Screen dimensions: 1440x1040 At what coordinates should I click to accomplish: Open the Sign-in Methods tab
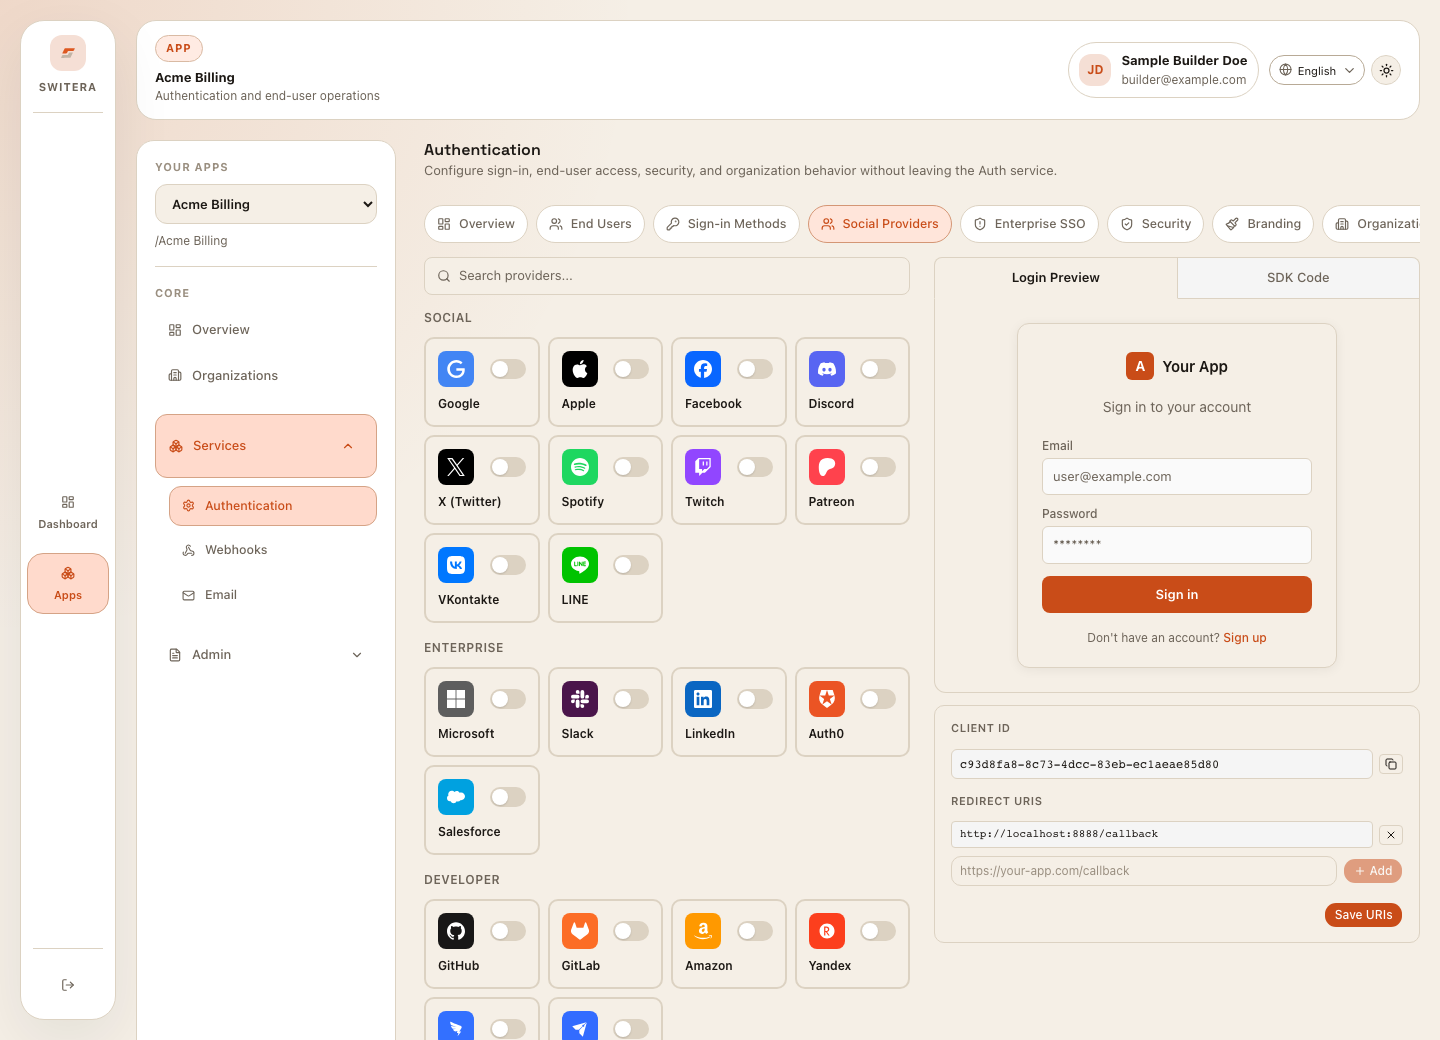[x=726, y=224]
